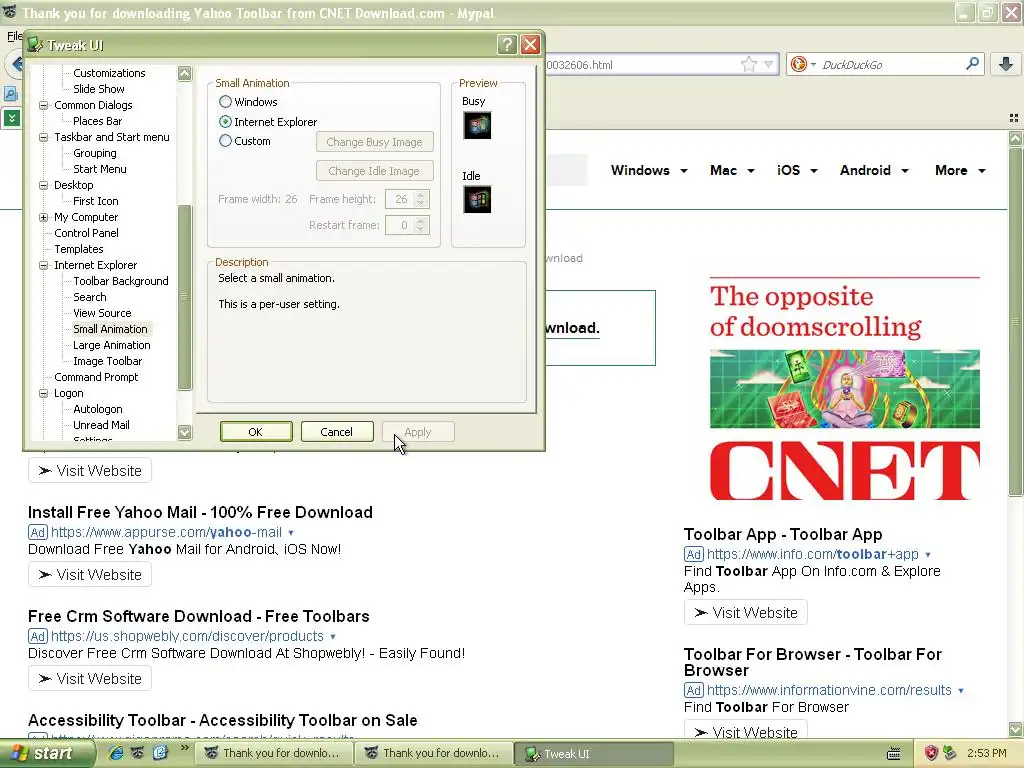Open the downloads arrow button in the Mypal toolbar
The width and height of the screenshot is (1024, 768).
[x=1006, y=64]
